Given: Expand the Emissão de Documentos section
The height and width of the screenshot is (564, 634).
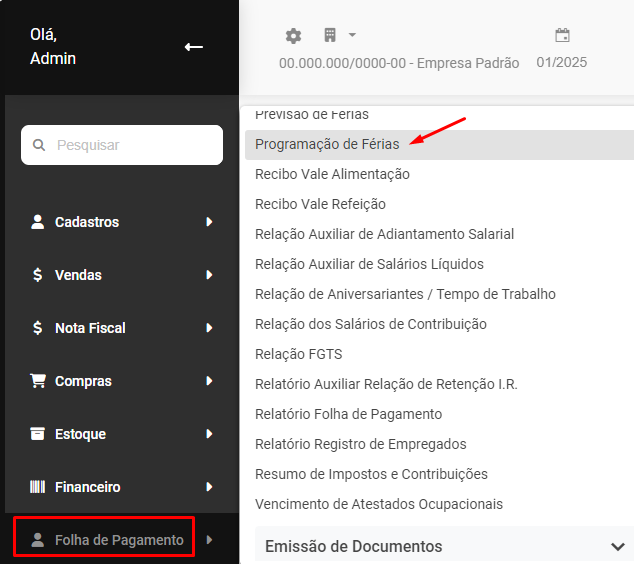Looking at the screenshot, I should [x=617, y=546].
